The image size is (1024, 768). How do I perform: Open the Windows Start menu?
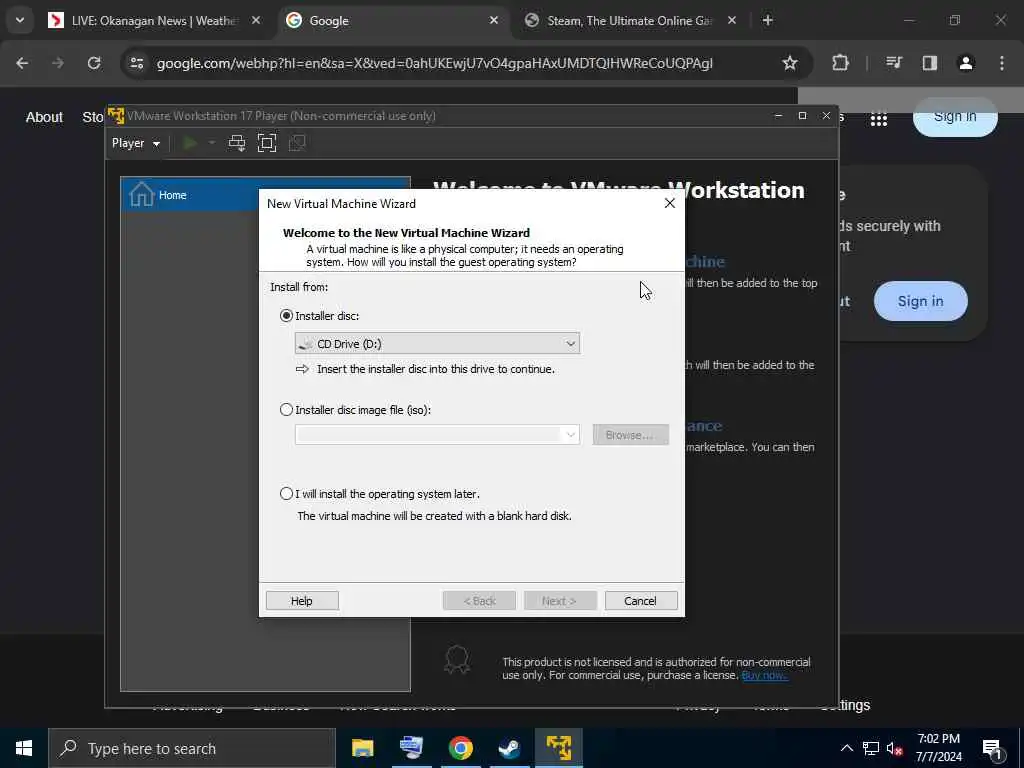point(24,748)
